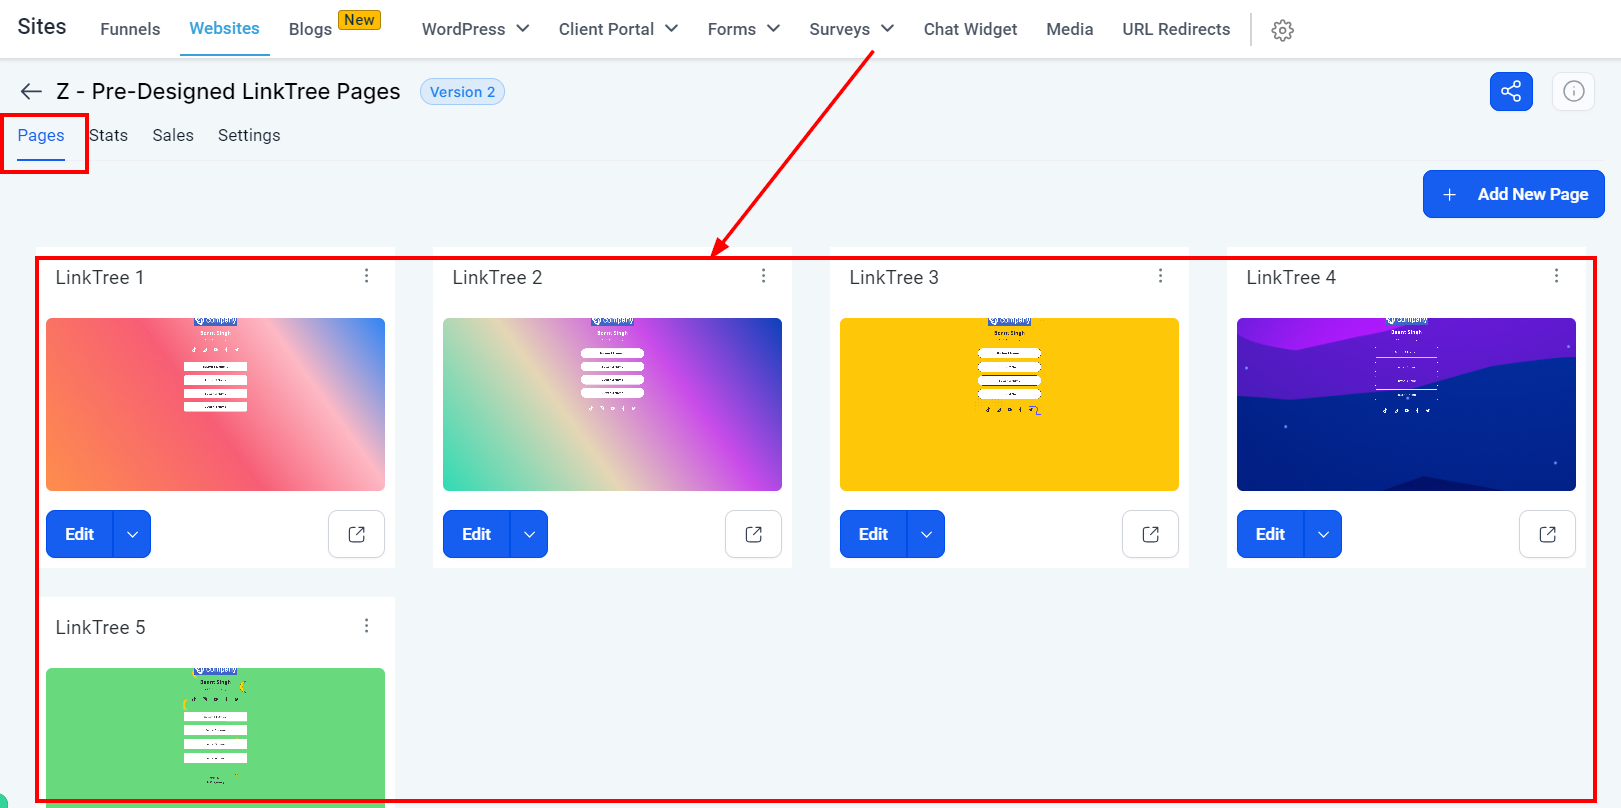Screen dimensions: 1621x808
Task: Open the settings gear icon
Action: pyautogui.click(x=1282, y=30)
